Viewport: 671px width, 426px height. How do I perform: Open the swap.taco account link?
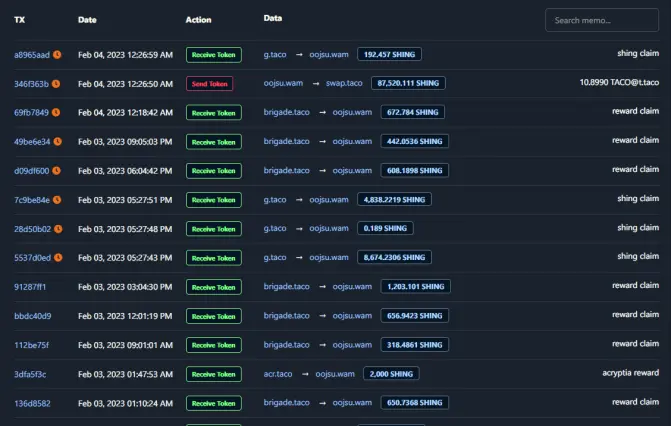pos(344,83)
